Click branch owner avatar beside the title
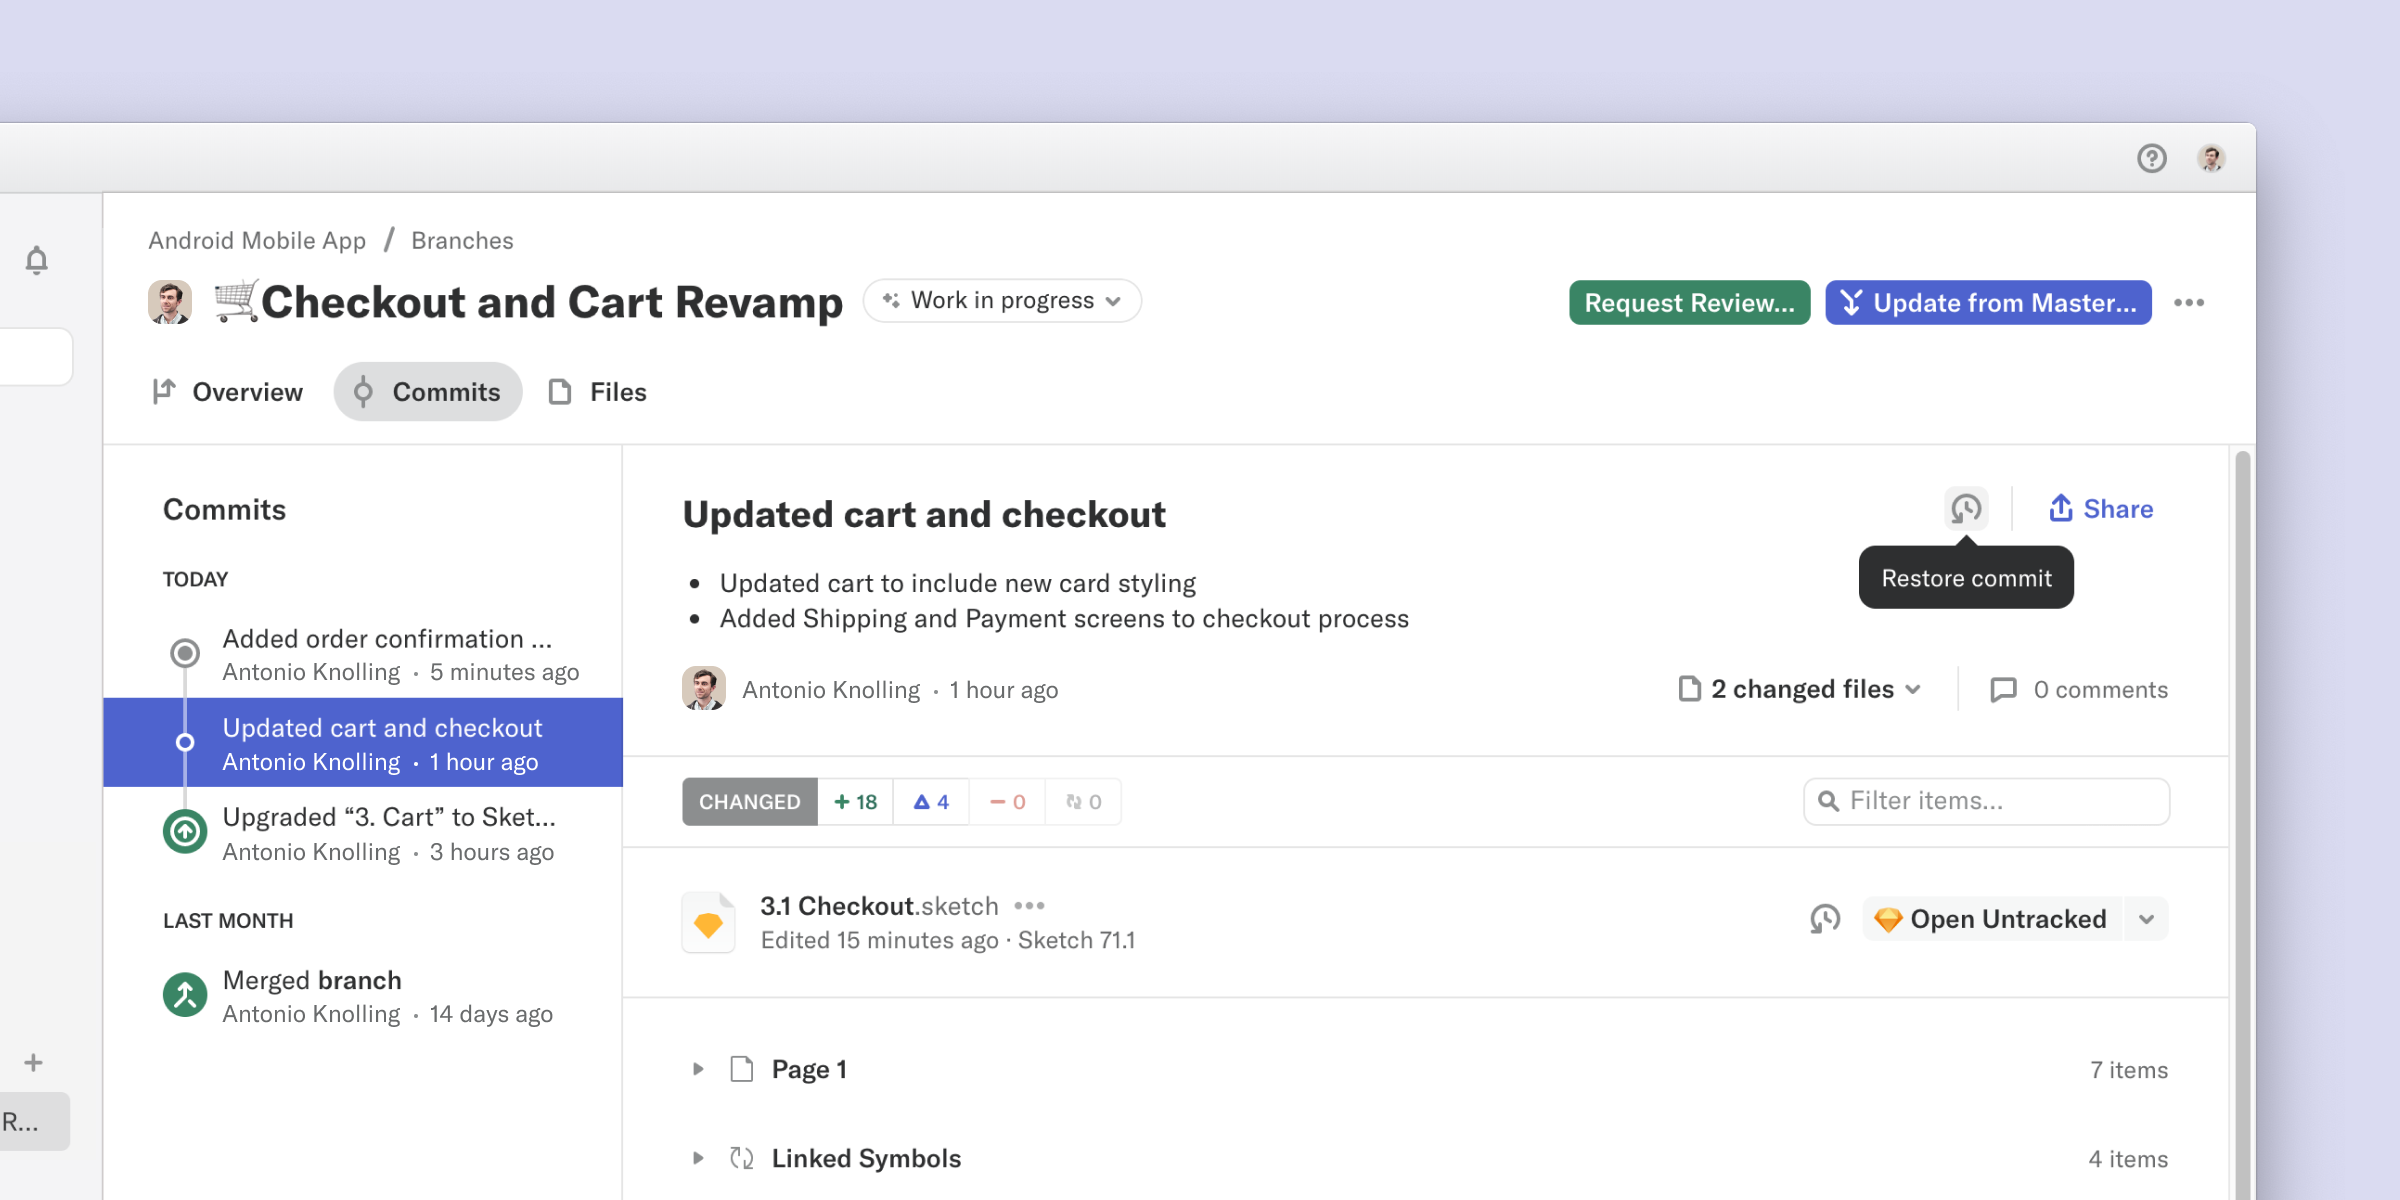Viewport: 2400px width, 1200px height. click(170, 302)
